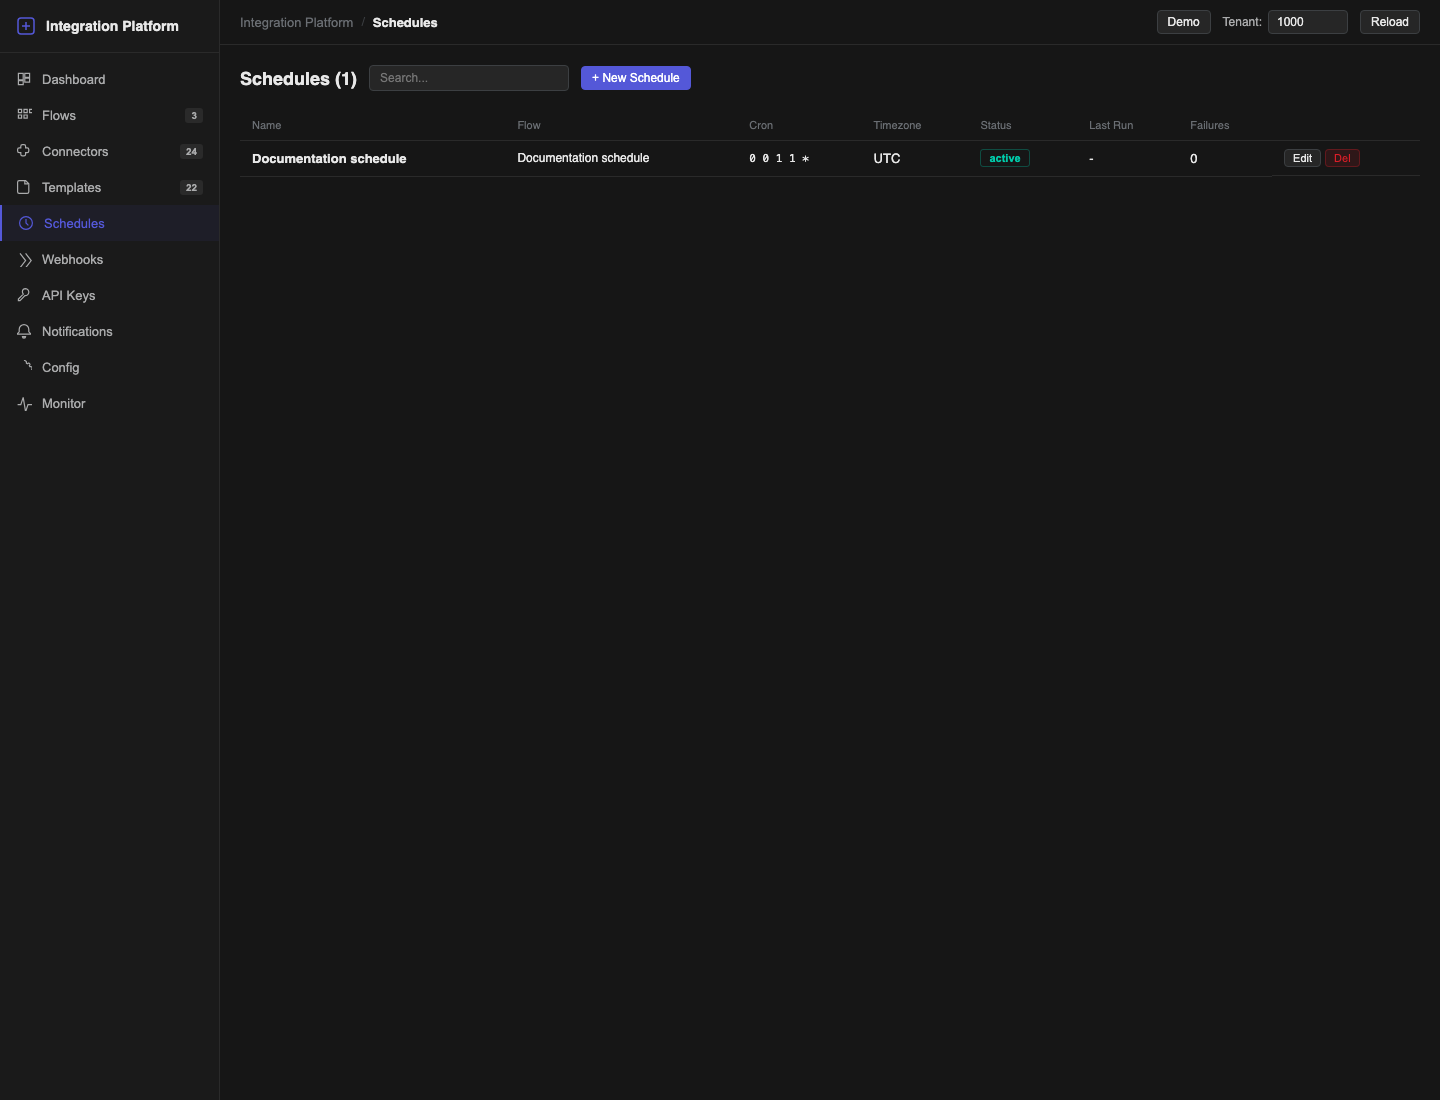Image resolution: width=1440 pixels, height=1100 pixels.
Task: Click the Tenant input field
Action: click(1308, 22)
